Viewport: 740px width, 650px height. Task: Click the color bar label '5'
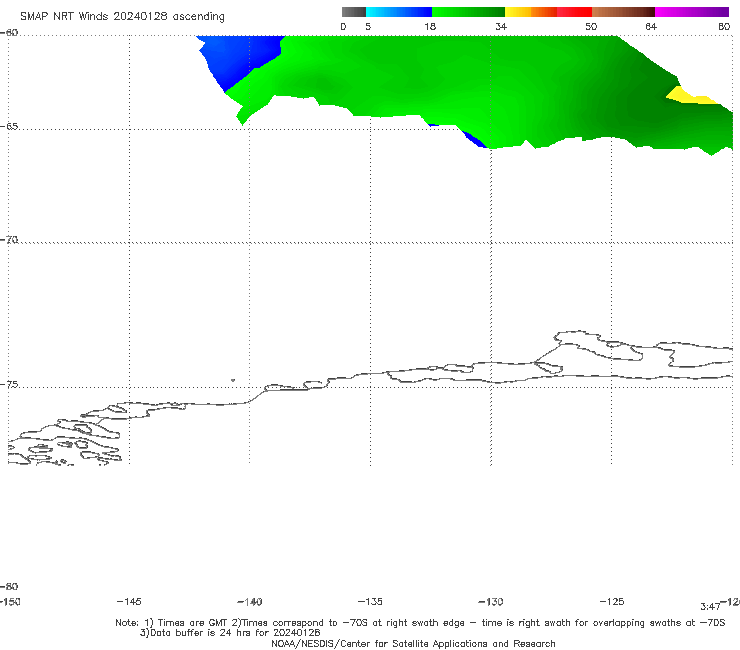[368, 26]
